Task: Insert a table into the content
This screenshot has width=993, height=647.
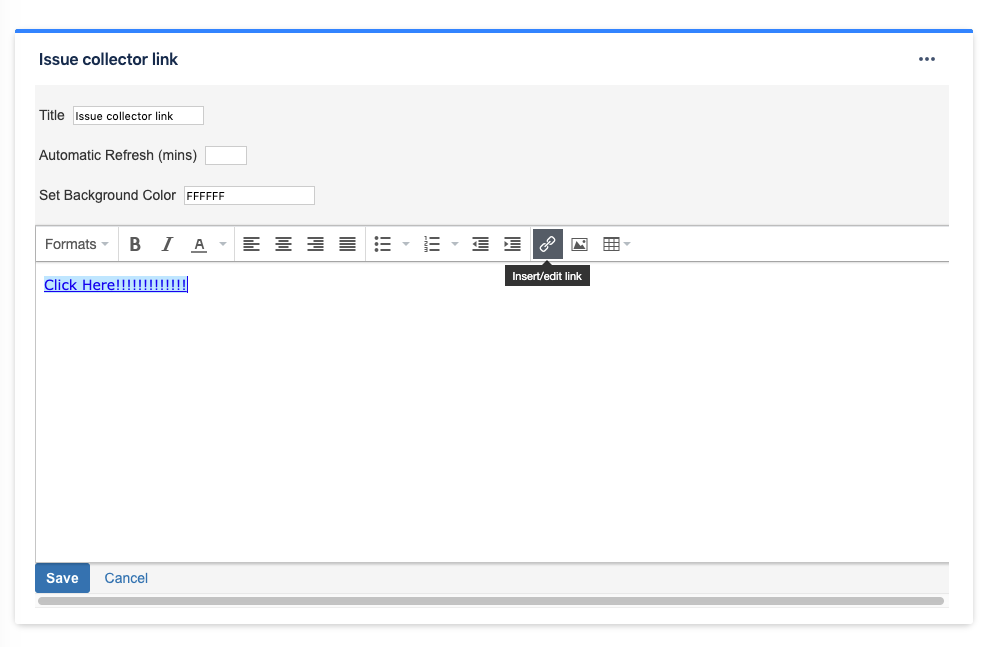Action: coord(611,243)
